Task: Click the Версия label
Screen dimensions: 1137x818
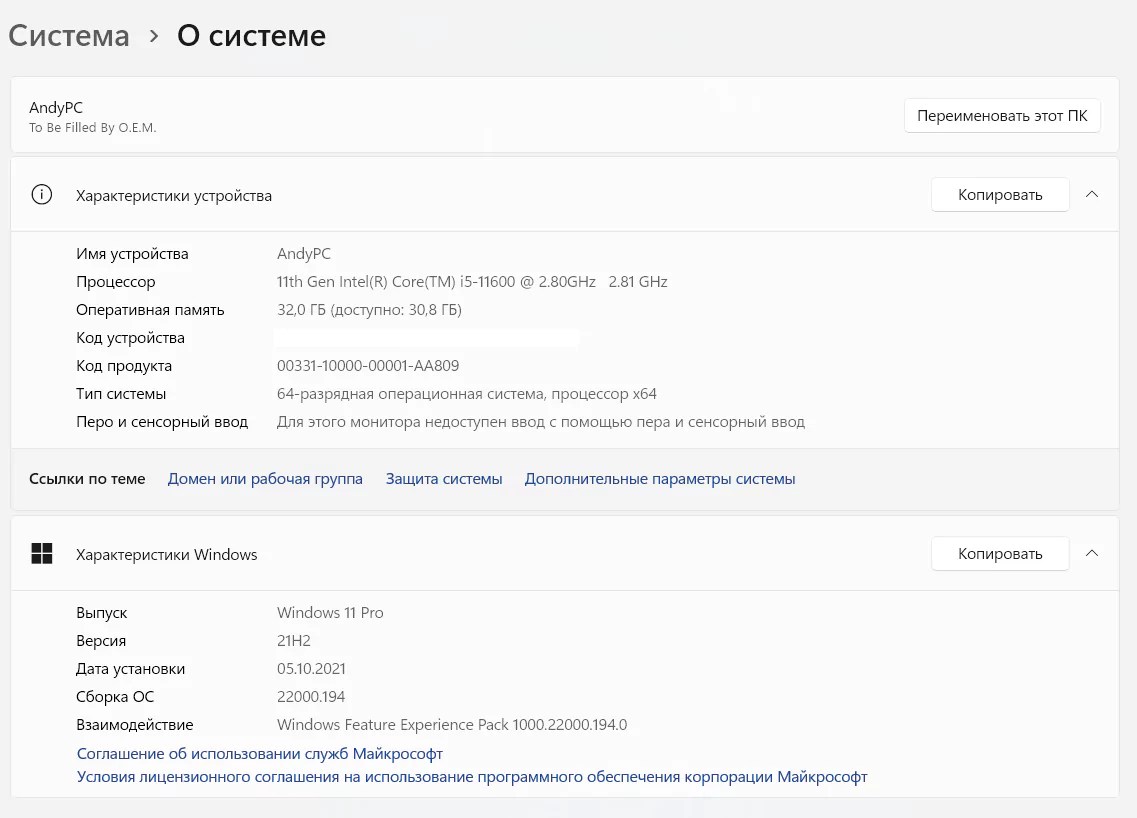Action: click(x=101, y=641)
